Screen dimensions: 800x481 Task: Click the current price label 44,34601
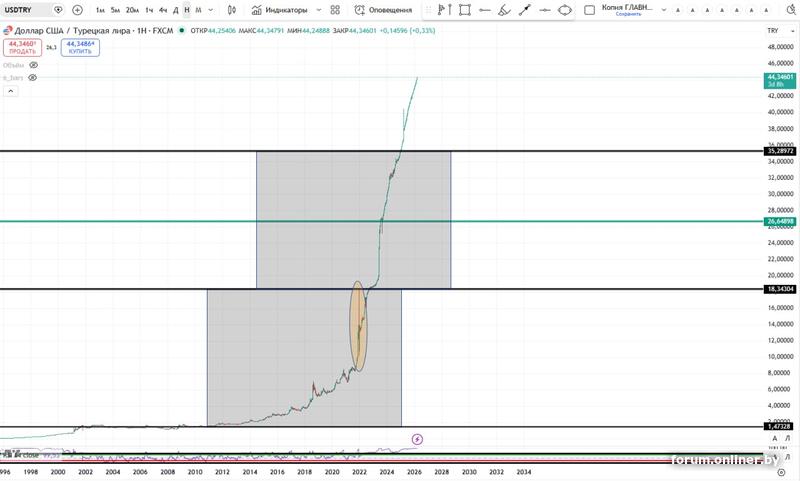pyautogui.click(x=780, y=80)
